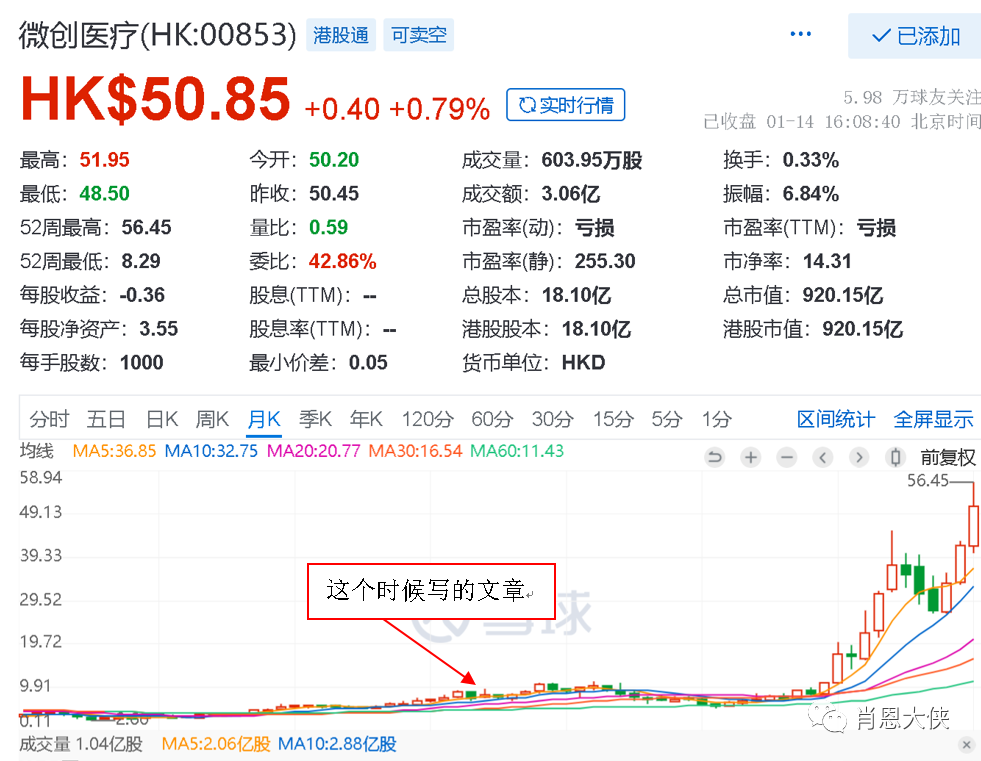Click the 港股通 tag
Image resolution: width=981 pixels, height=761 pixels.
tap(341, 35)
